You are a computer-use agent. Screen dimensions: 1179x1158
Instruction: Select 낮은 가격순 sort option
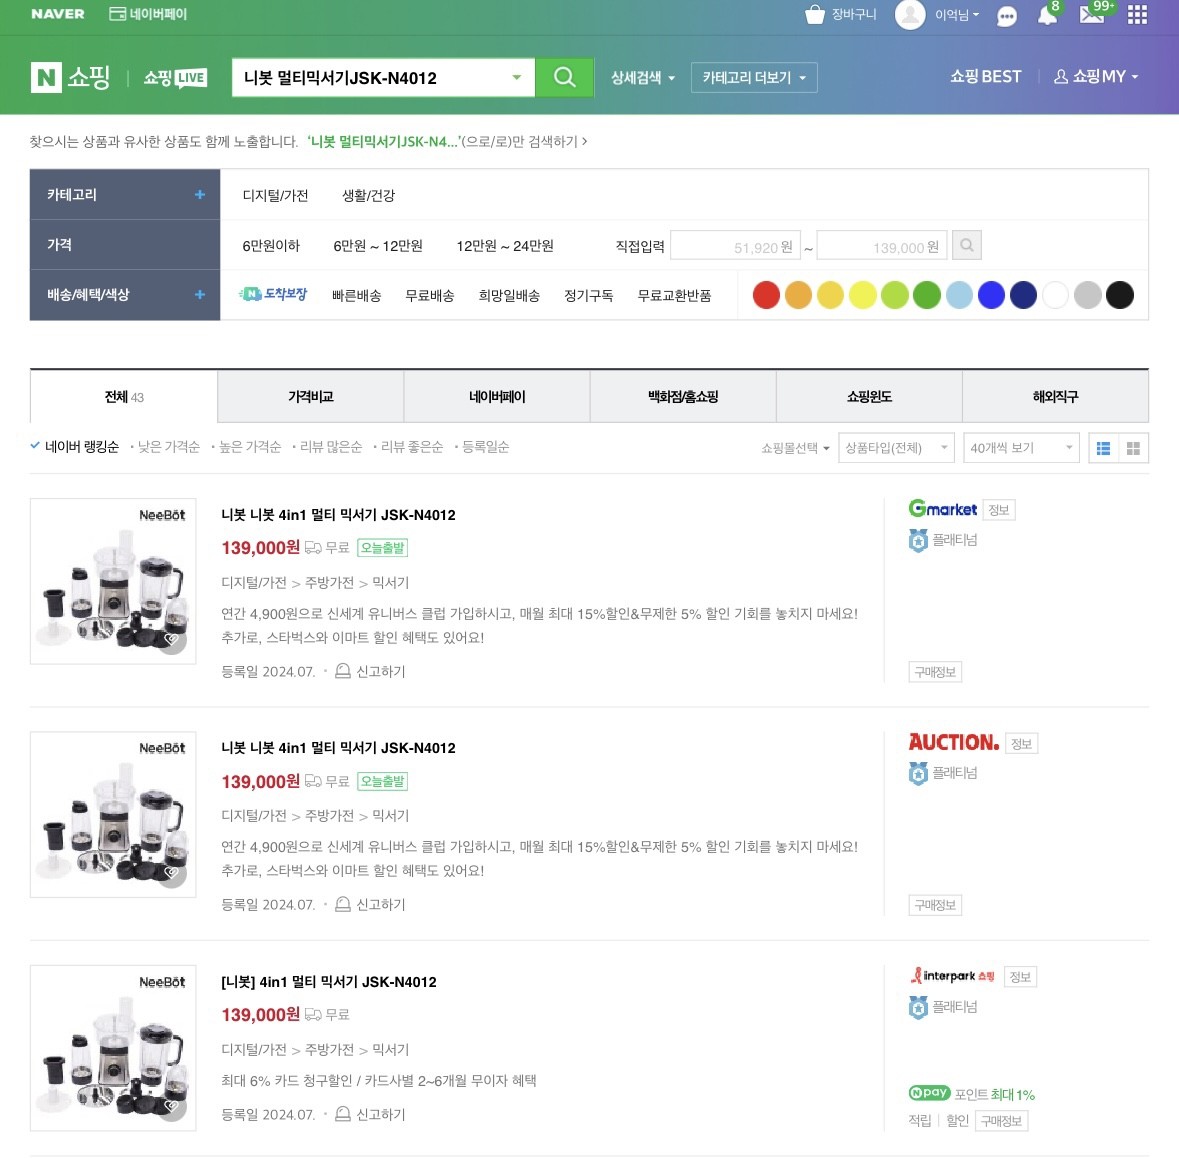[x=168, y=447]
